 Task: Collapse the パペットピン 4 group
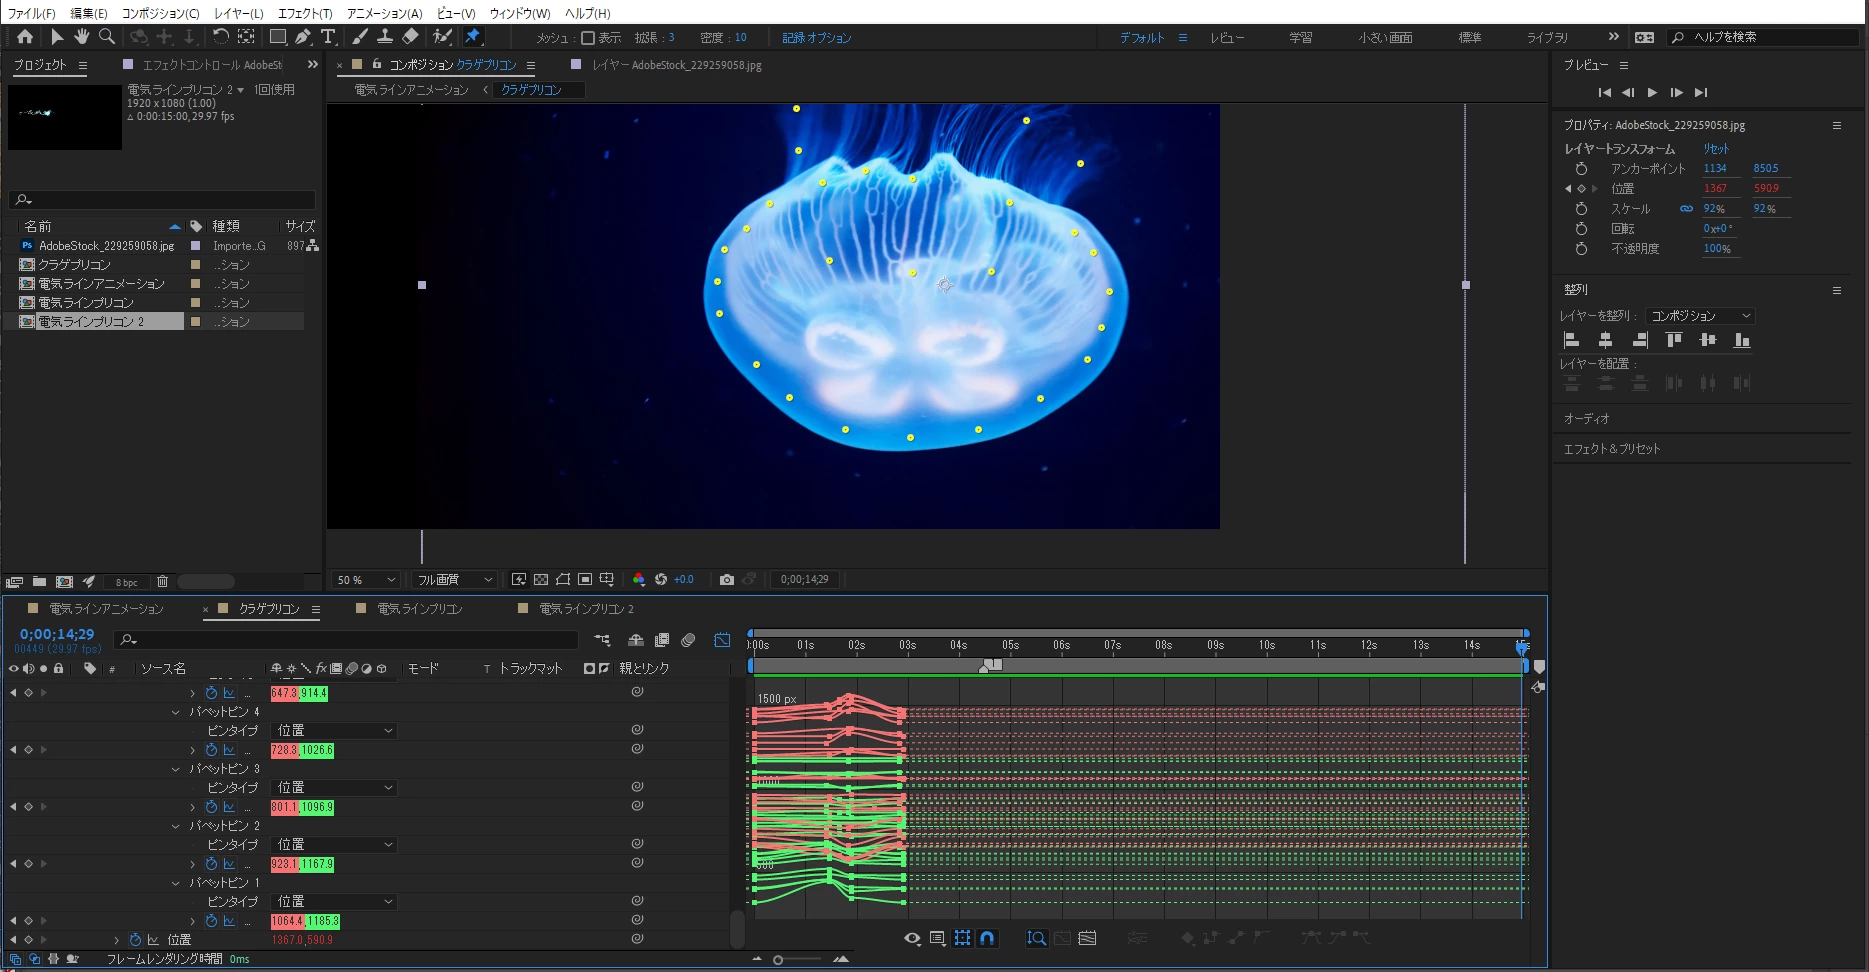pos(176,712)
